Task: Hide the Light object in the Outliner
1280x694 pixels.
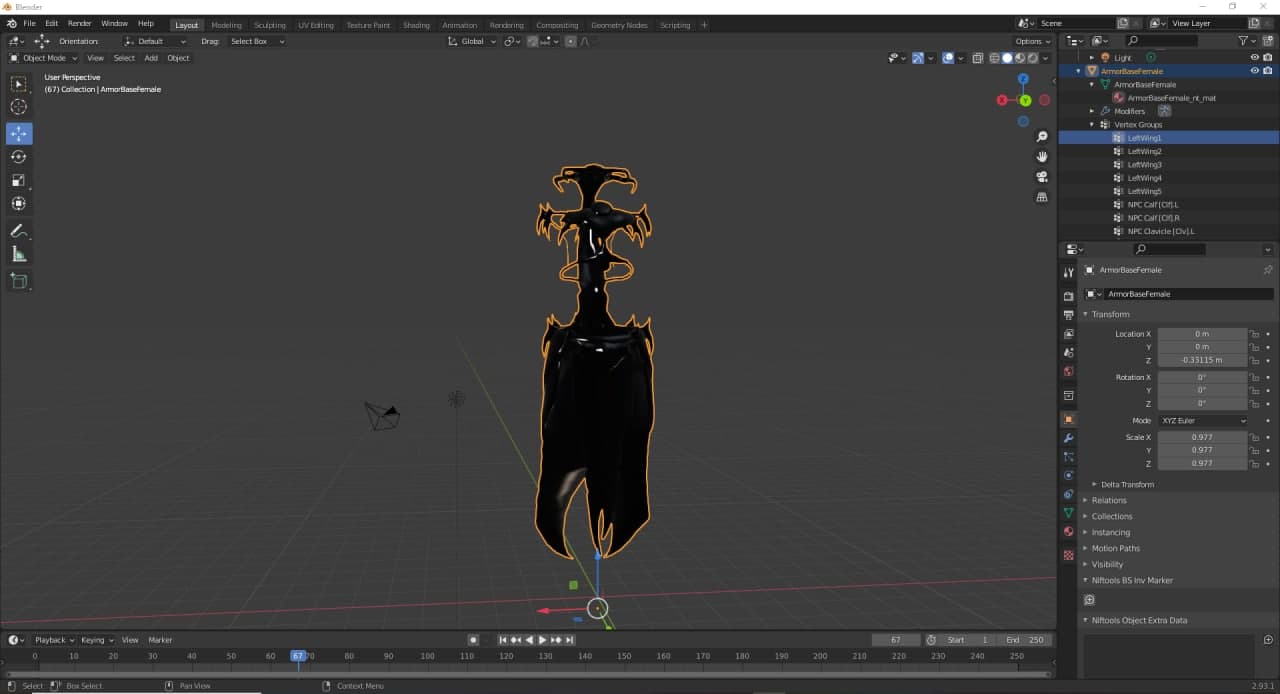Action: tap(1255, 57)
